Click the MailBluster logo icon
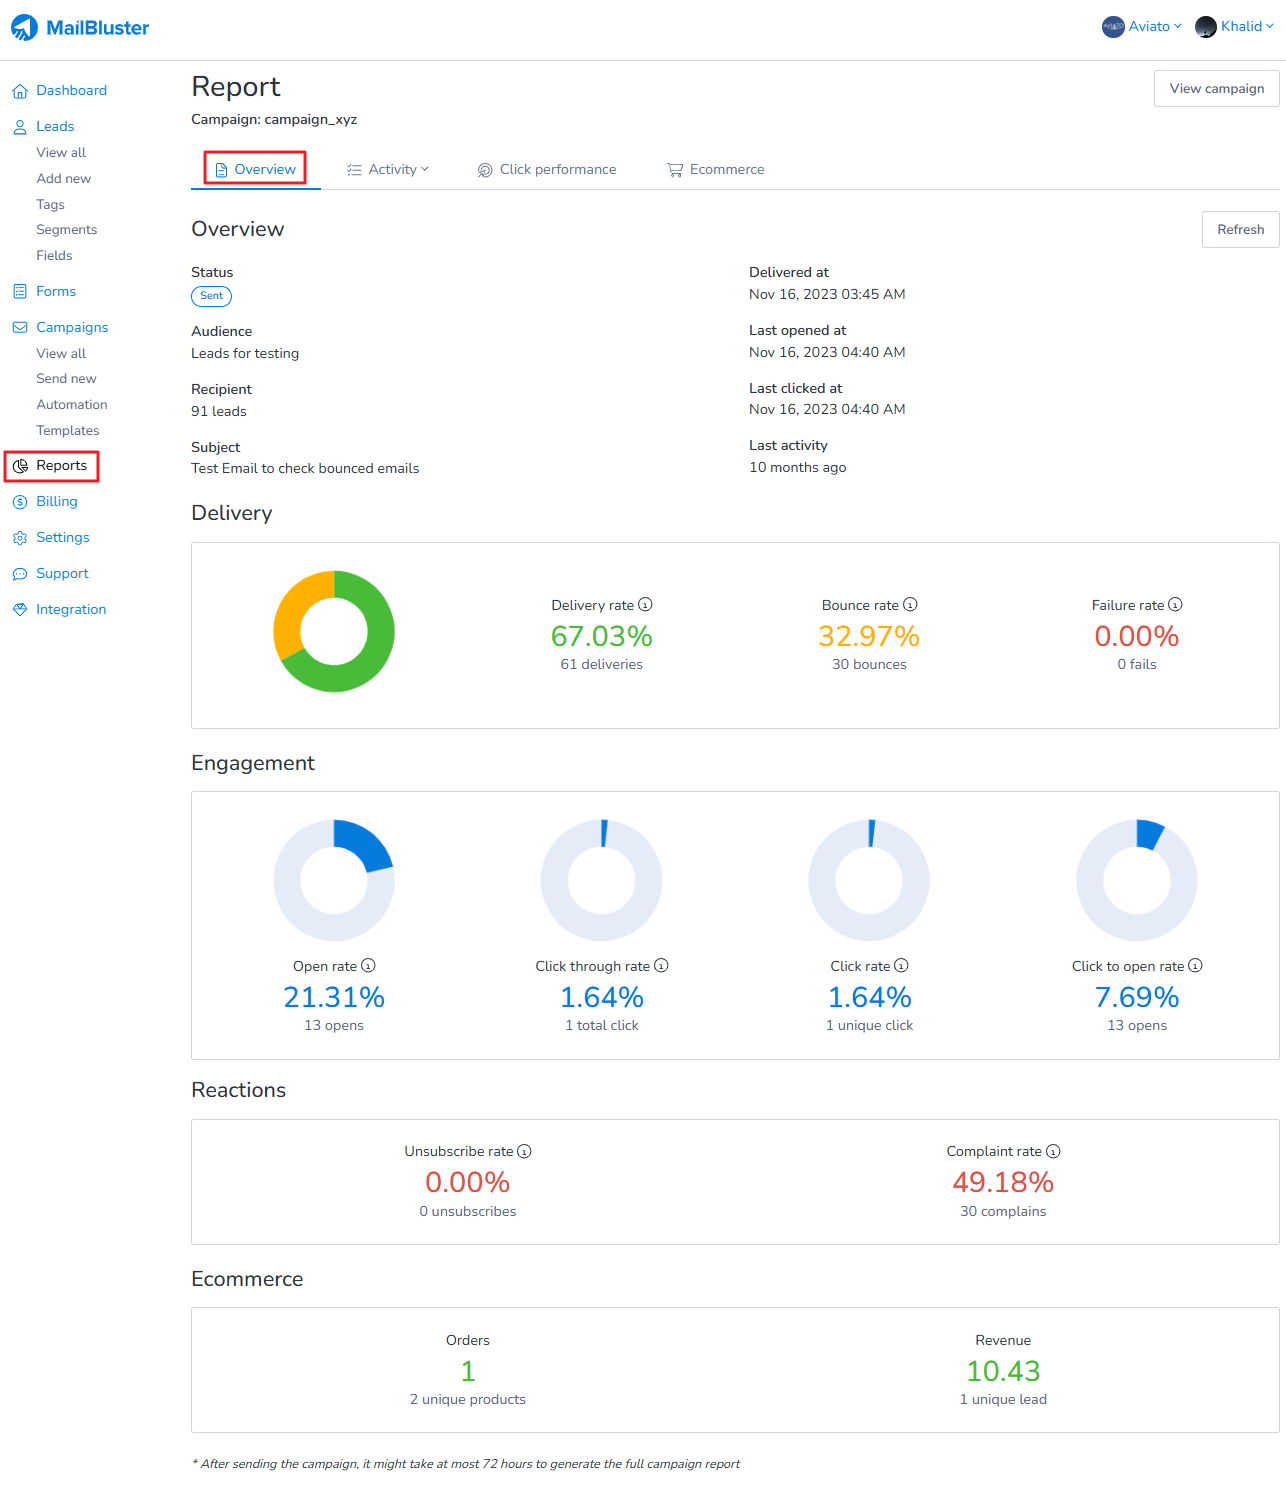This screenshot has width=1286, height=1488. pos(24,28)
